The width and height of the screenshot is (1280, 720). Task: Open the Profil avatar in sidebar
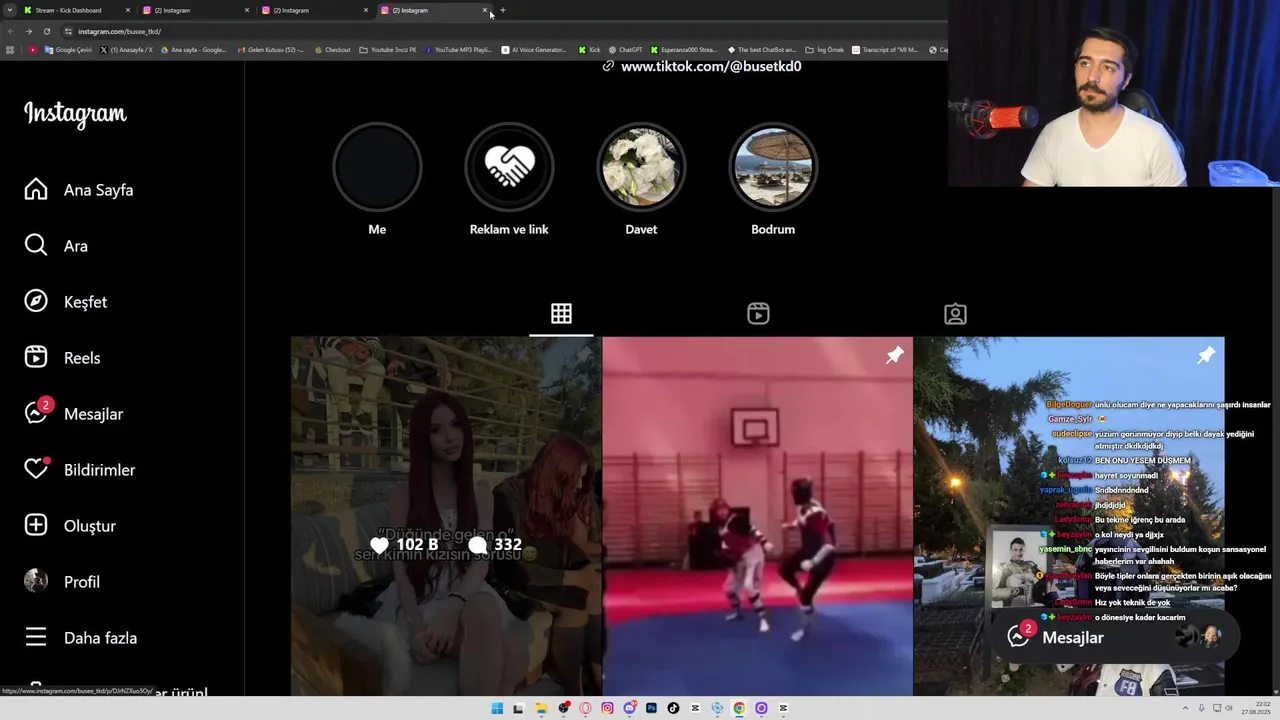[36, 582]
